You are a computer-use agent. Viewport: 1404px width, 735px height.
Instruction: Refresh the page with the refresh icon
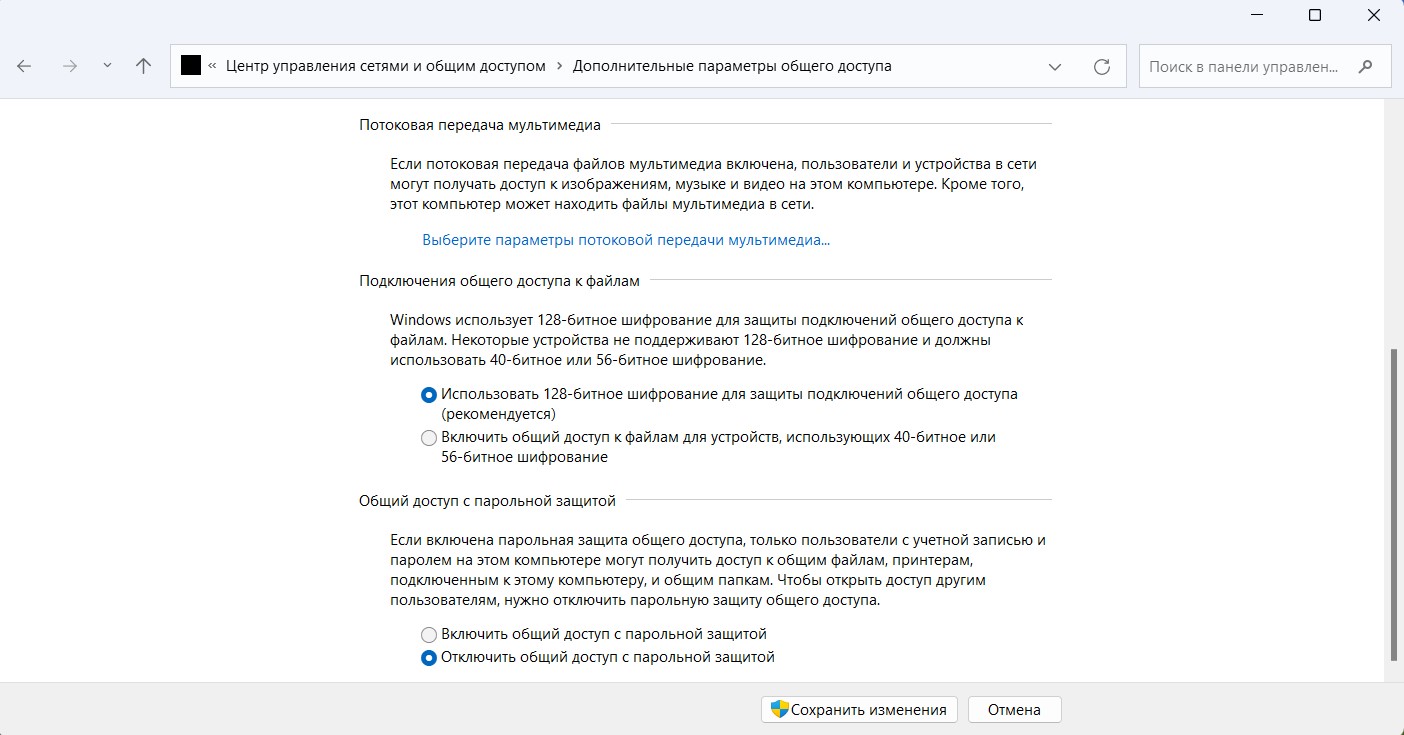1102,67
